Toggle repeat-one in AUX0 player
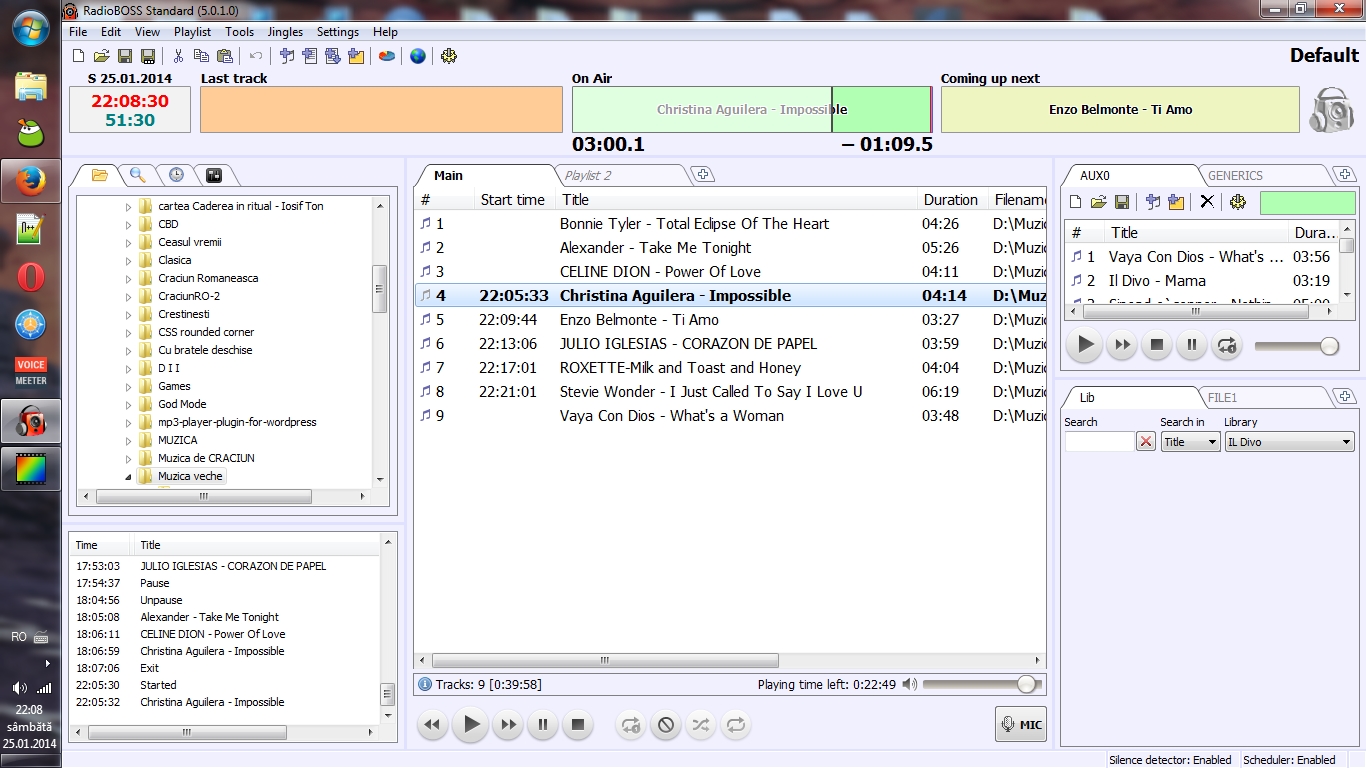 click(x=1227, y=346)
